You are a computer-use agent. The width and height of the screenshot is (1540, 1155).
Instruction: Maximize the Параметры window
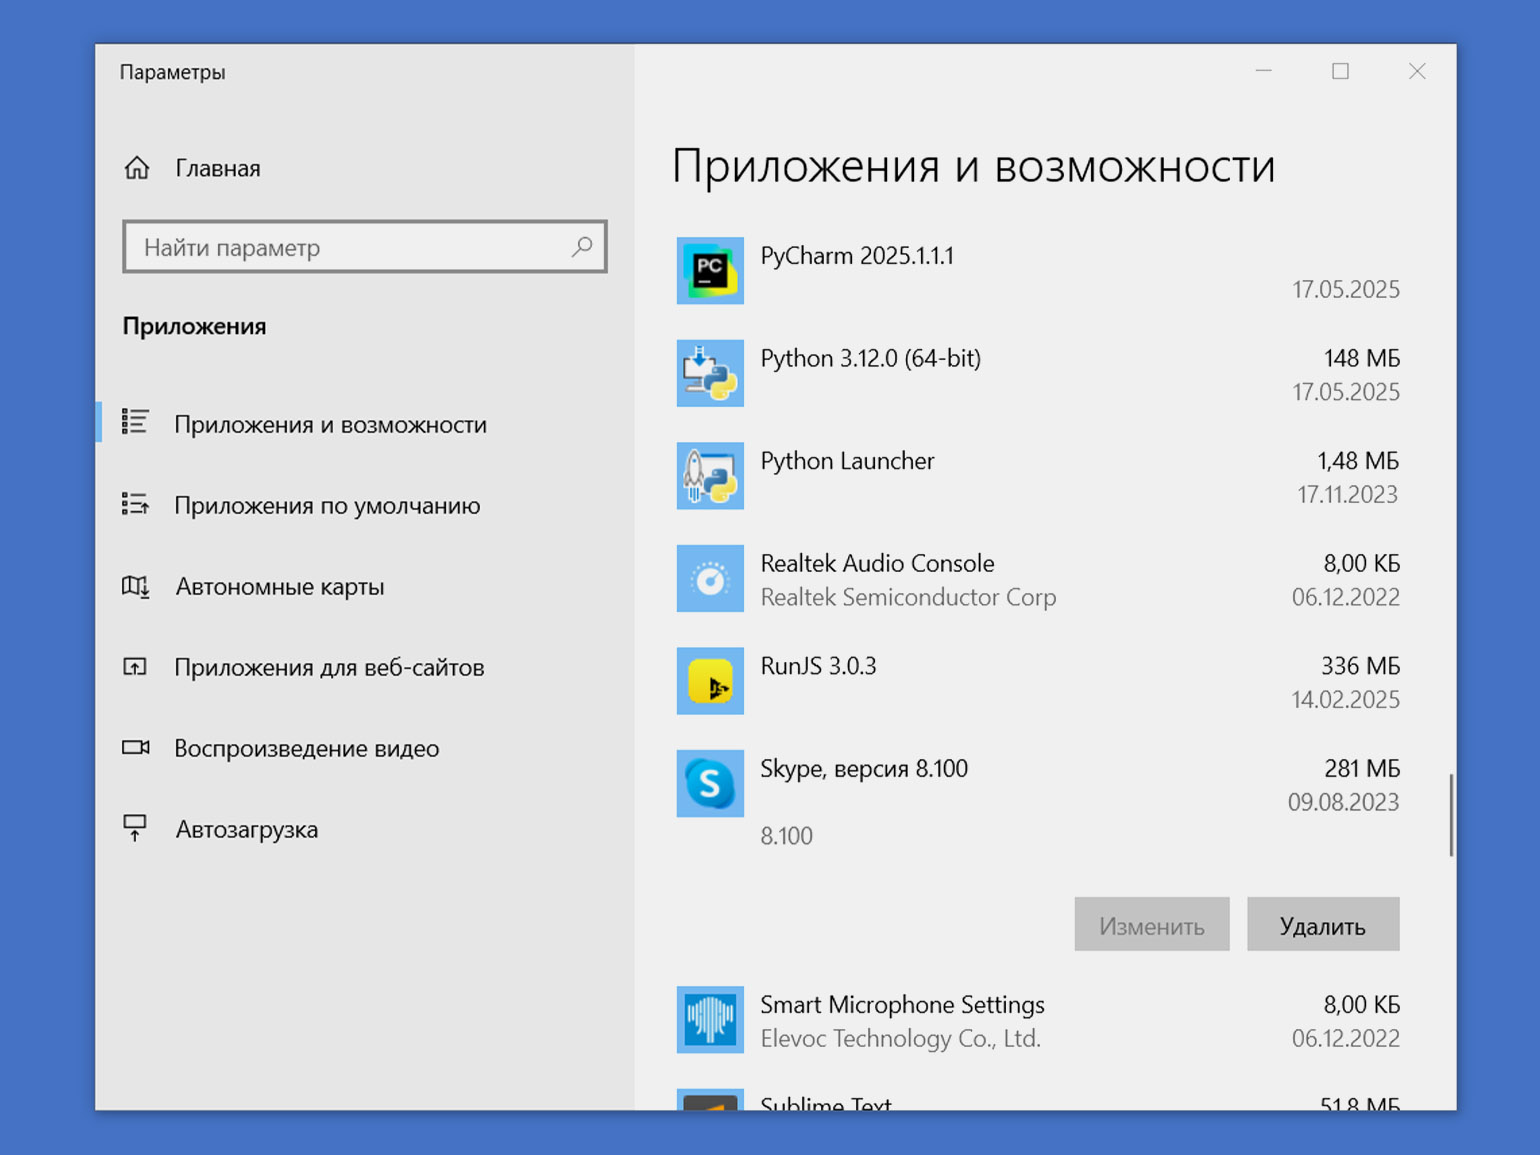click(x=1340, y=71)
